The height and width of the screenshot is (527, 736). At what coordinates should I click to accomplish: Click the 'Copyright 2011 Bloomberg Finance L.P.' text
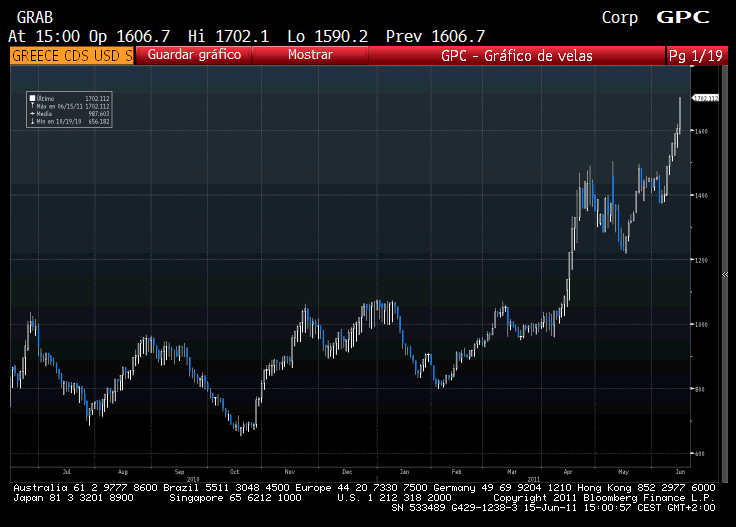(604, 498)
